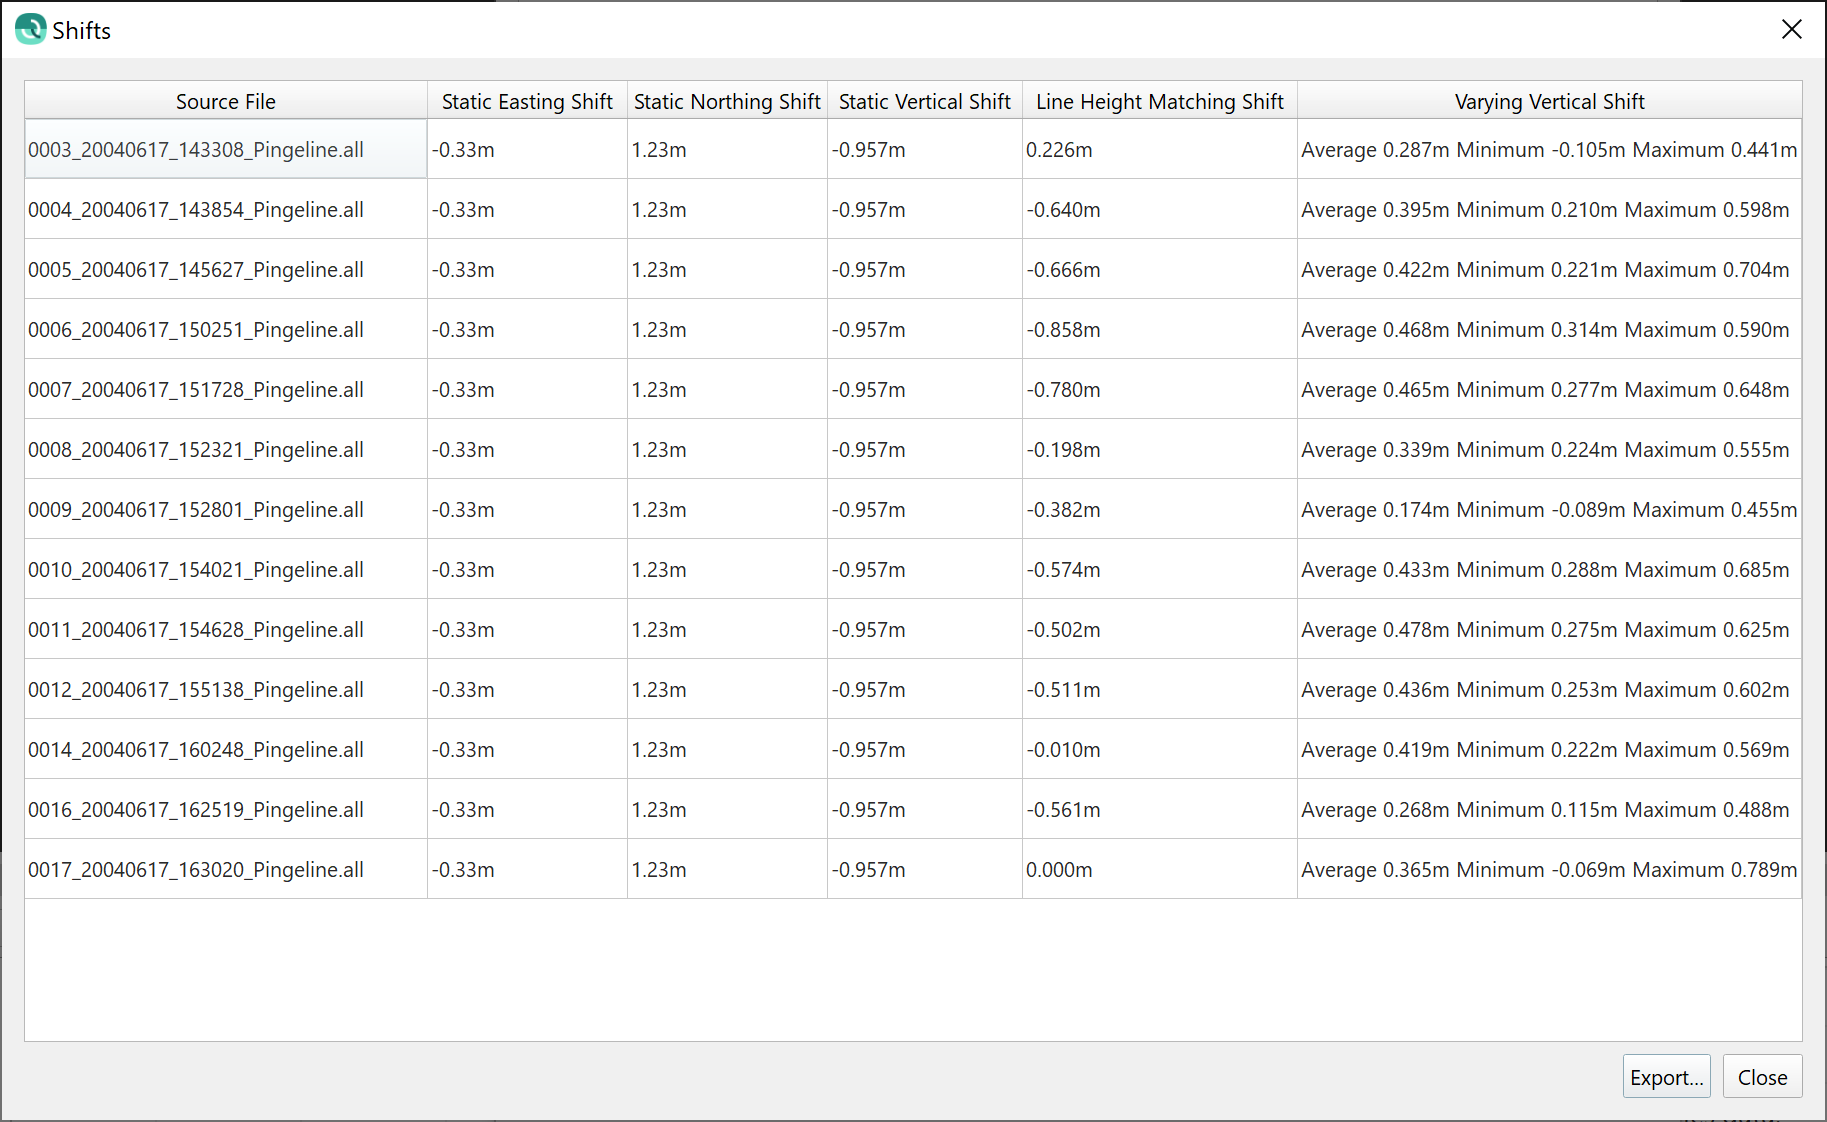Click Line Height Matching Shift header
Viewport: 1827px width, 1122px height.
1160,101
